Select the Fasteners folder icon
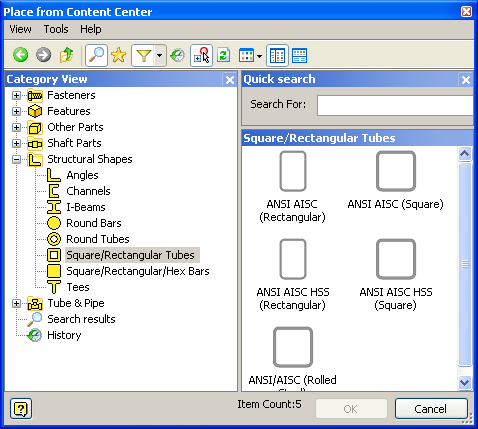Image resolution: width=478 pixels, height=429 pixels. click(35, 95)
